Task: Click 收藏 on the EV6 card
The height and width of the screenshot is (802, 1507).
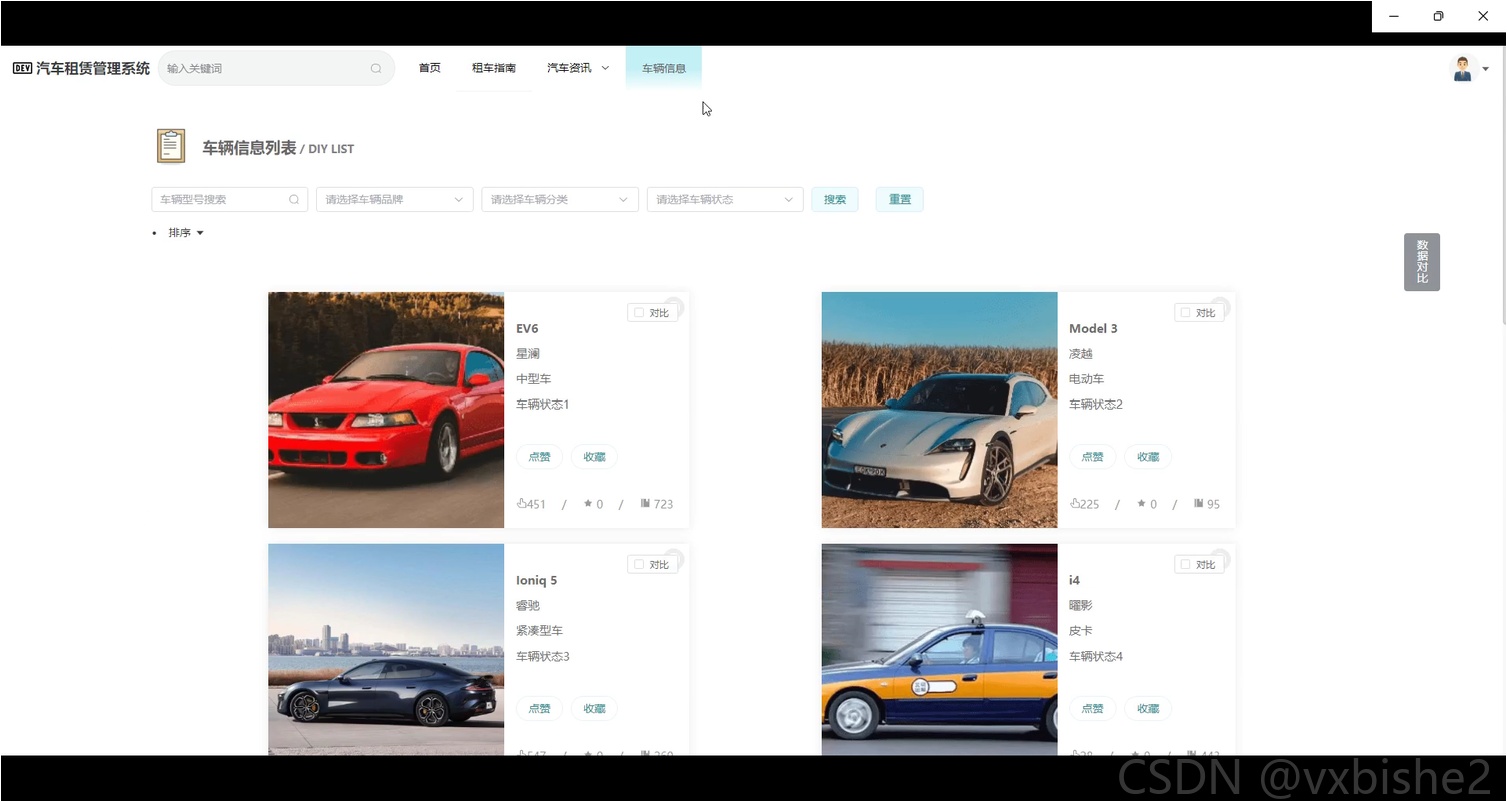Action: pyautogui.click(x=595, y=457)
